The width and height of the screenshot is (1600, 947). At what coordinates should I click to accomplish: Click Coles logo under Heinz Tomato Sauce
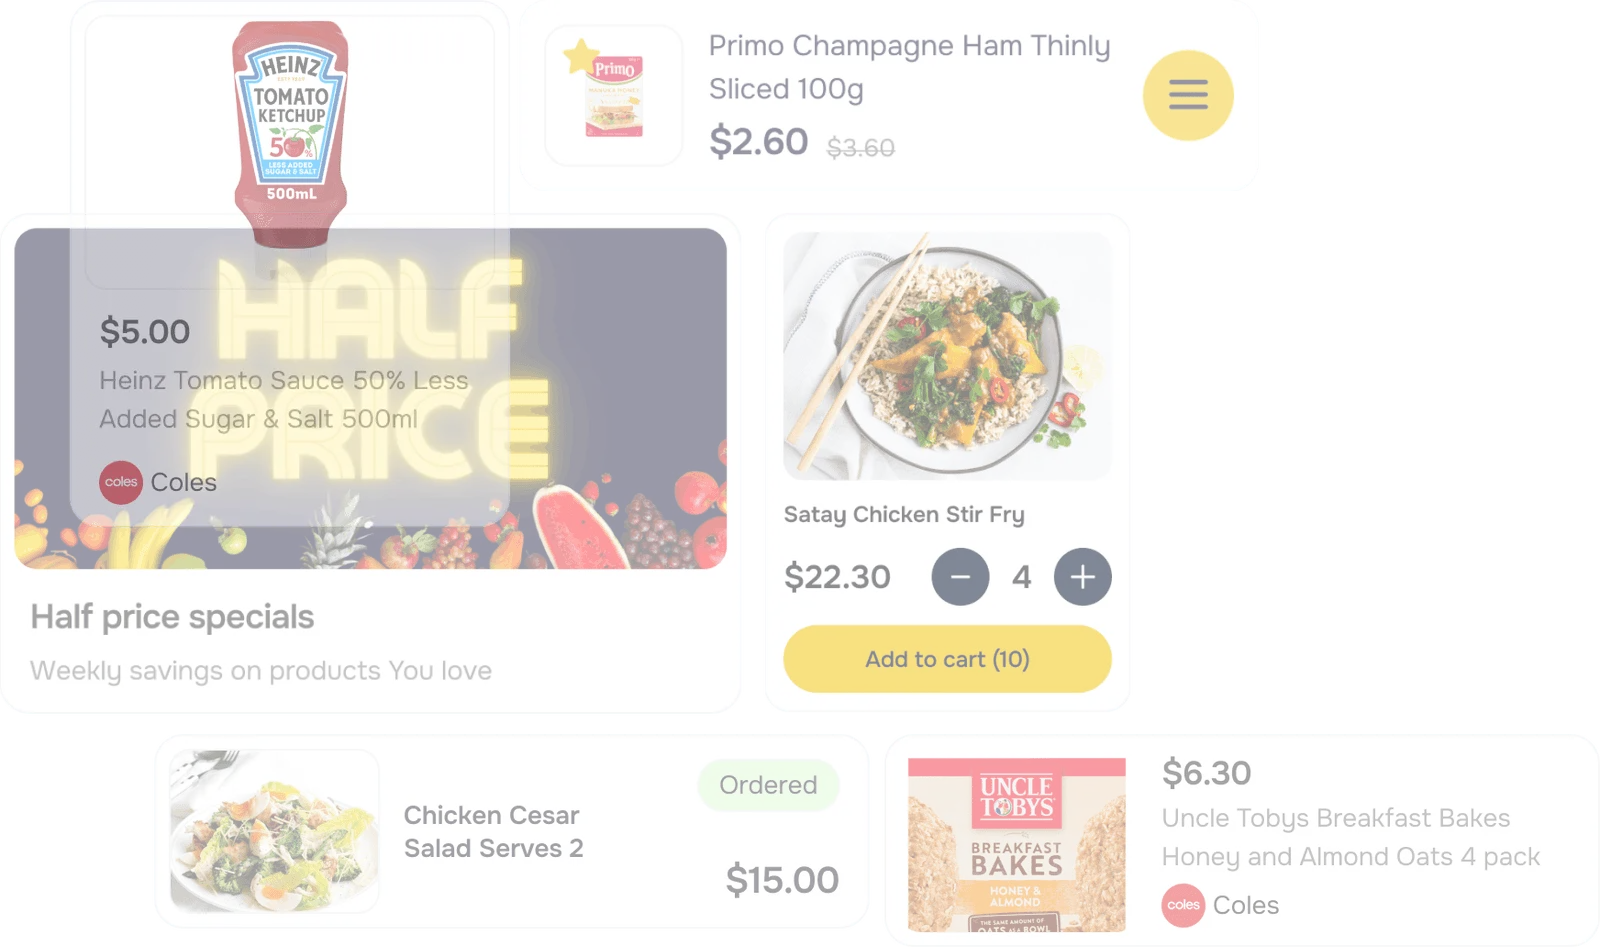point(121,482)
